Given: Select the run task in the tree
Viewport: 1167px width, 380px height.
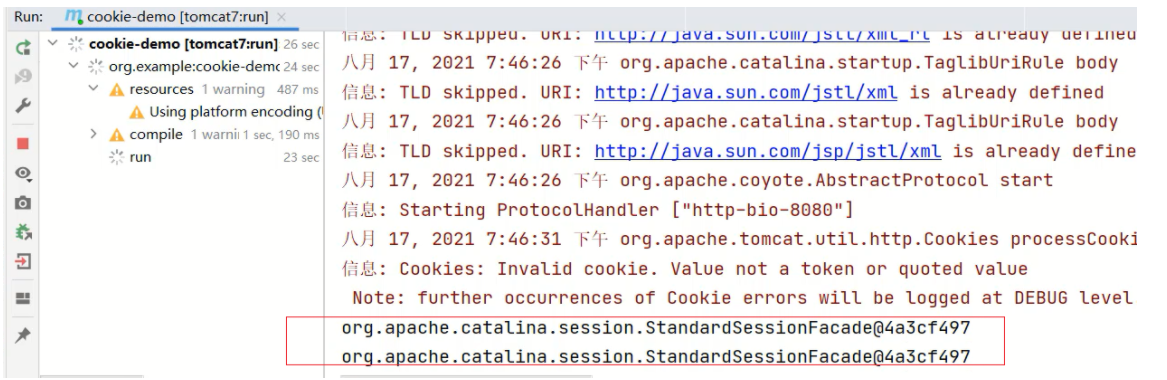Looking at the screenshot, I should point(141,157).
